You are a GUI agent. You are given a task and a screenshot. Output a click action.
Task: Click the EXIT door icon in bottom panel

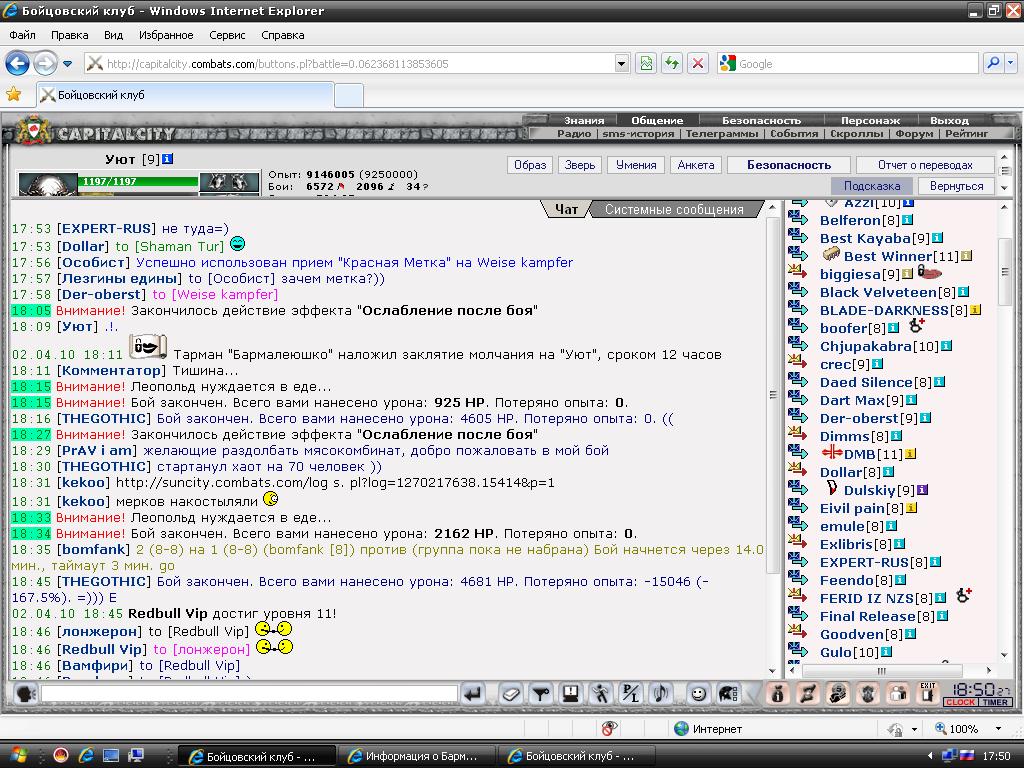[x=927, y=694]
